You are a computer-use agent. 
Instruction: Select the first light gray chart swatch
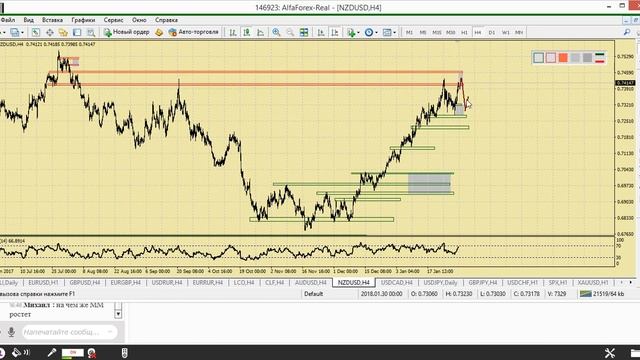coord(538,58)
